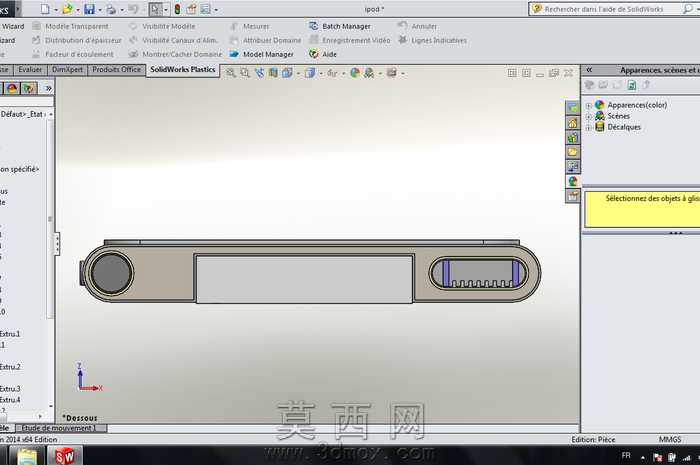Open the Model Manager tool
Screen dimensions: 700x465
point(262,54)
